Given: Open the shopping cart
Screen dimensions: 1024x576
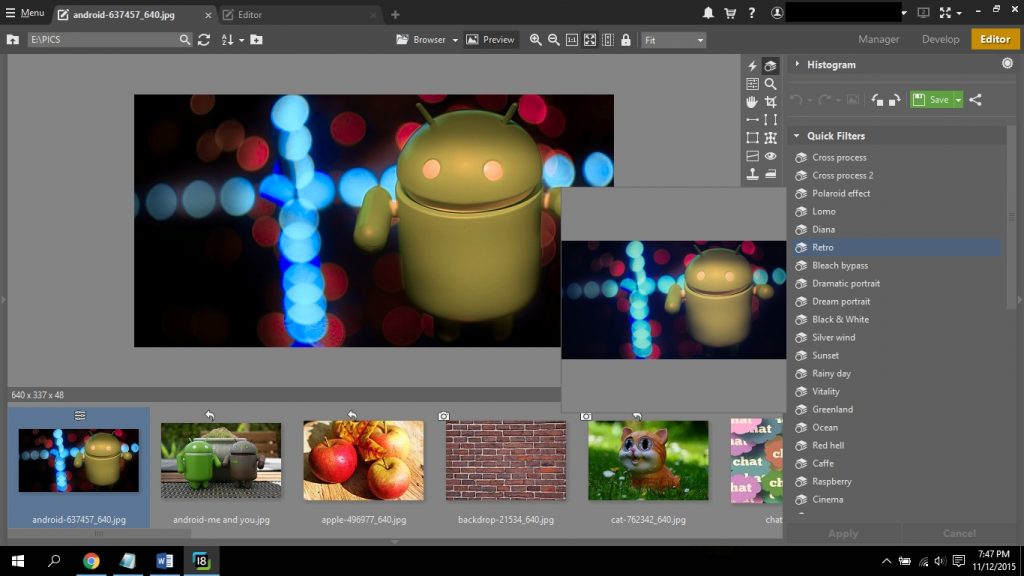Looking at the screenshot, I should click(730, 13).
